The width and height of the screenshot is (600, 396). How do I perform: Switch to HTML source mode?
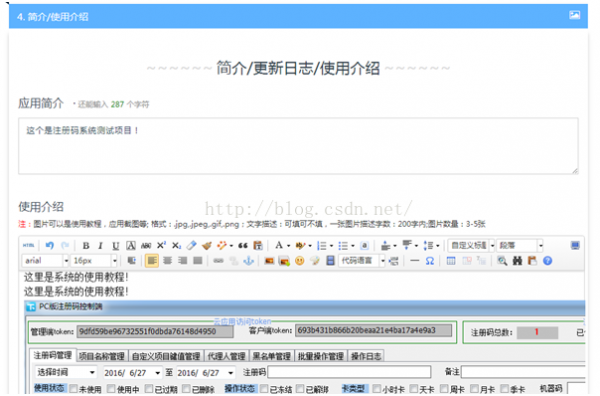tap(28, 245)
